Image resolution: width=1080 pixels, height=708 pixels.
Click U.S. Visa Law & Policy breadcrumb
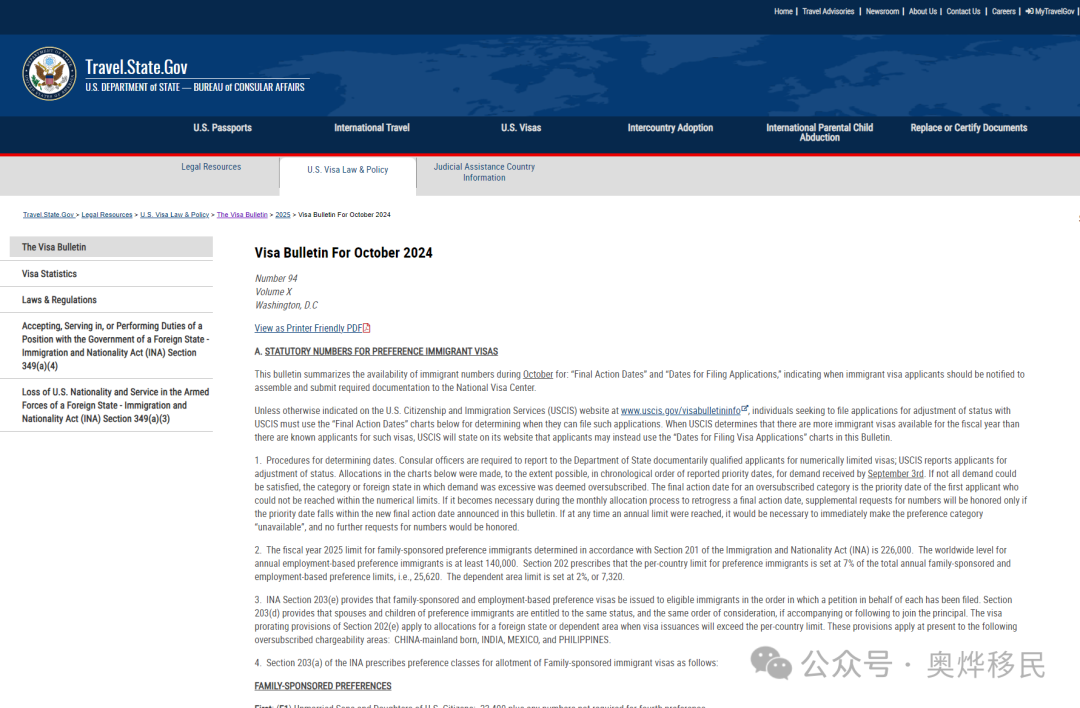[x=174, y=215]
